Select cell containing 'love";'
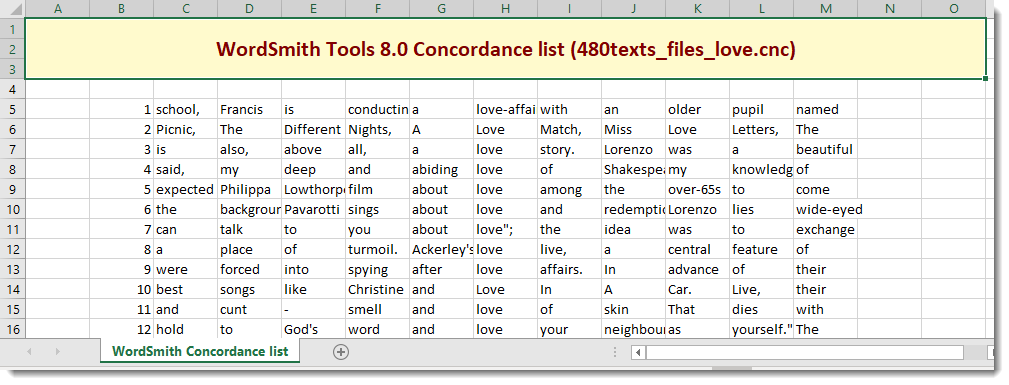 pos(506,229)
